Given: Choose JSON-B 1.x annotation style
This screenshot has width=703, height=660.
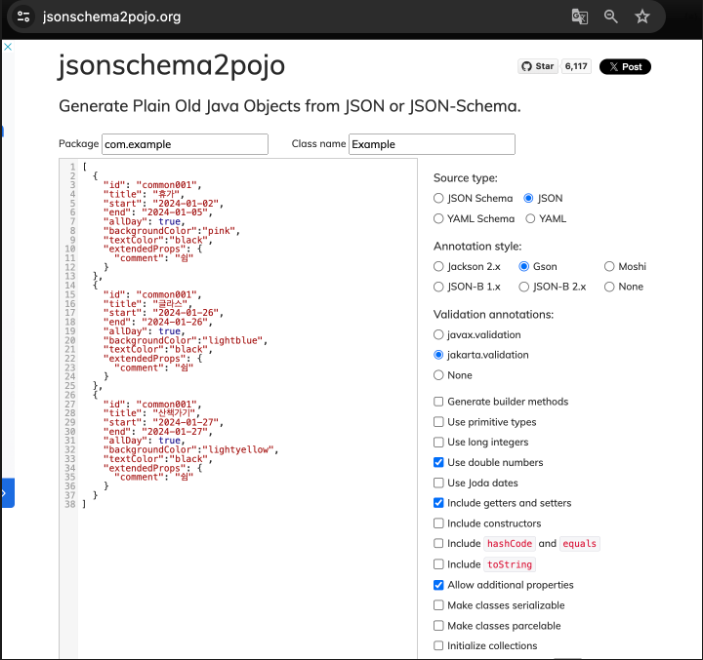Looking at the screenshot, I should tap(438, 287).
